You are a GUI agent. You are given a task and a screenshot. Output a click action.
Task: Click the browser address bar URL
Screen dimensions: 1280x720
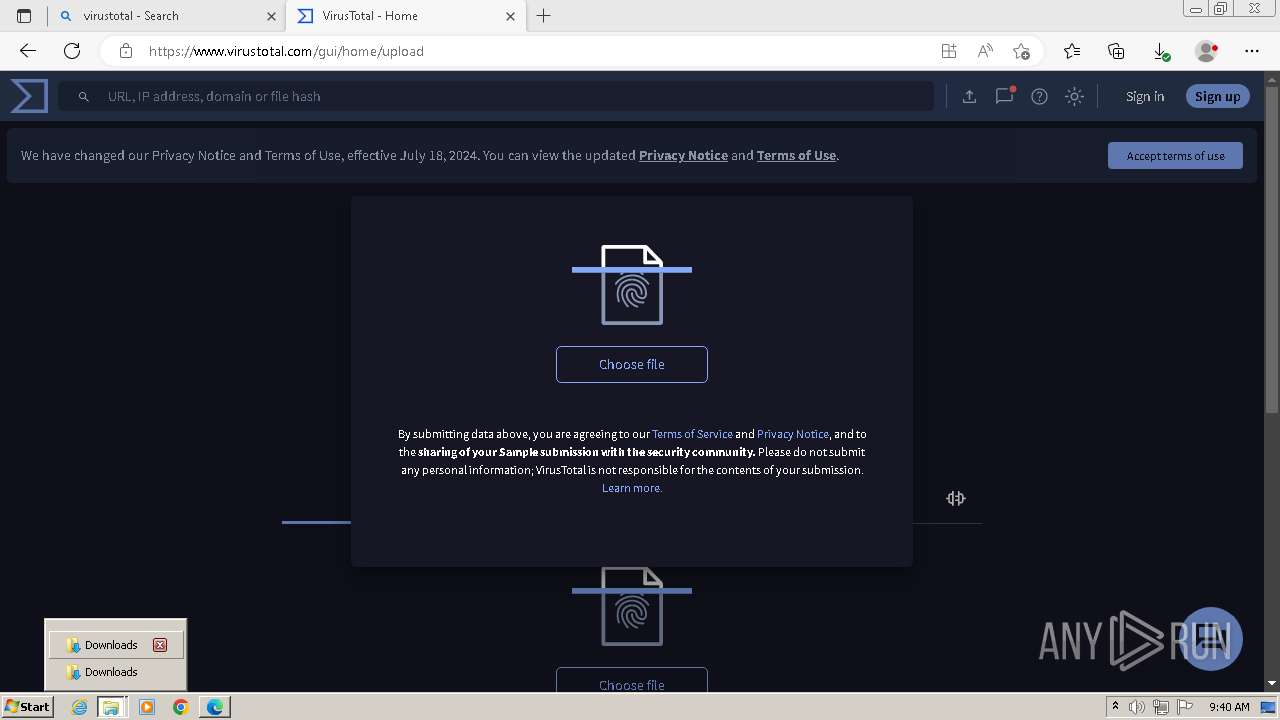286,51
